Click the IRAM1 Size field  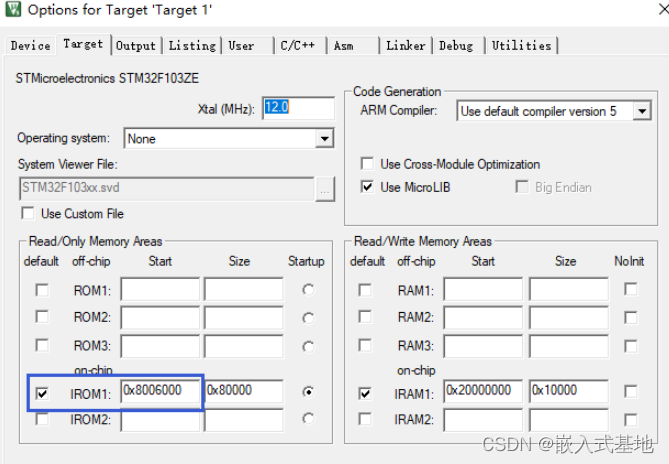[568, 391]
